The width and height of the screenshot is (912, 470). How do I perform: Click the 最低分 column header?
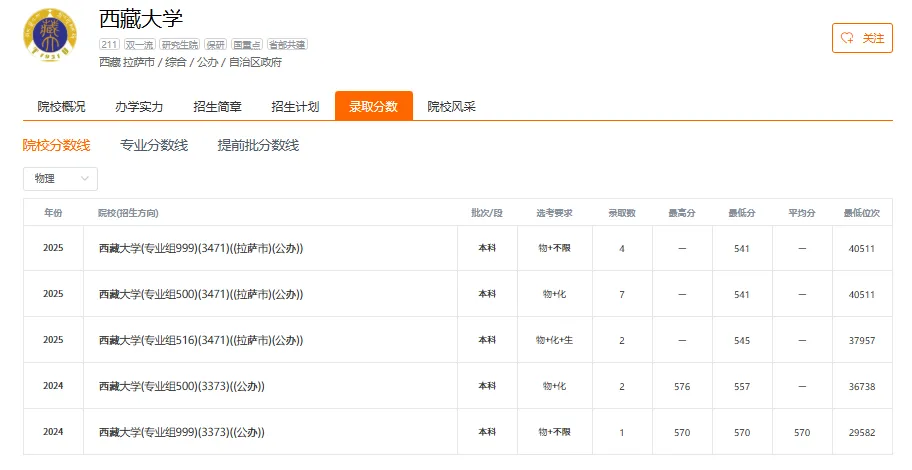pyautogui.click(x=742, y=213)
